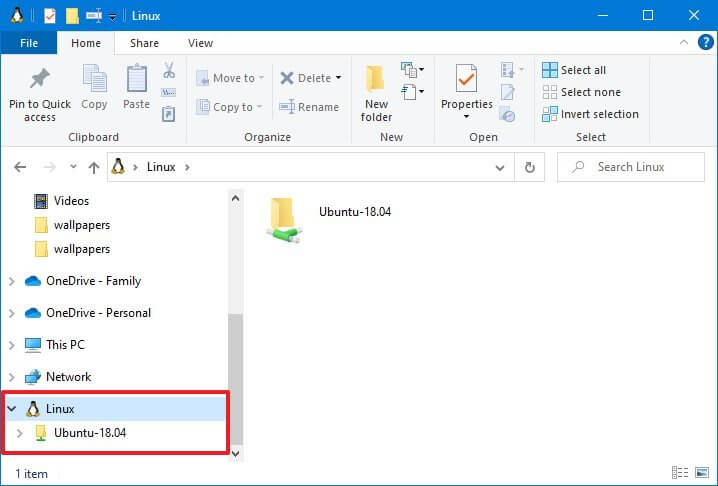Switch to the View ribbon tab
718x486 pixels.
pos(200,43)
